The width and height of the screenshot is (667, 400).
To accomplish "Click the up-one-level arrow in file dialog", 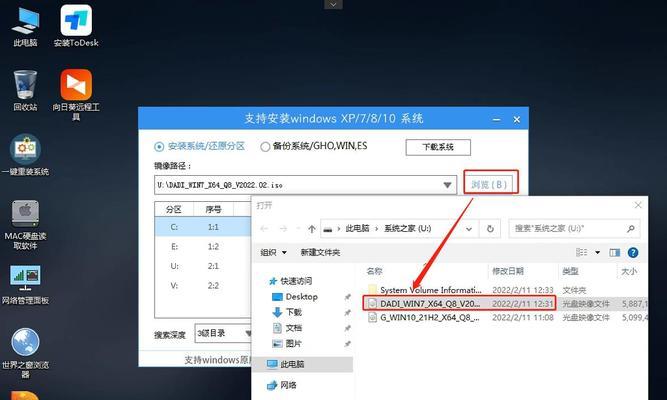I will point(312,229).
